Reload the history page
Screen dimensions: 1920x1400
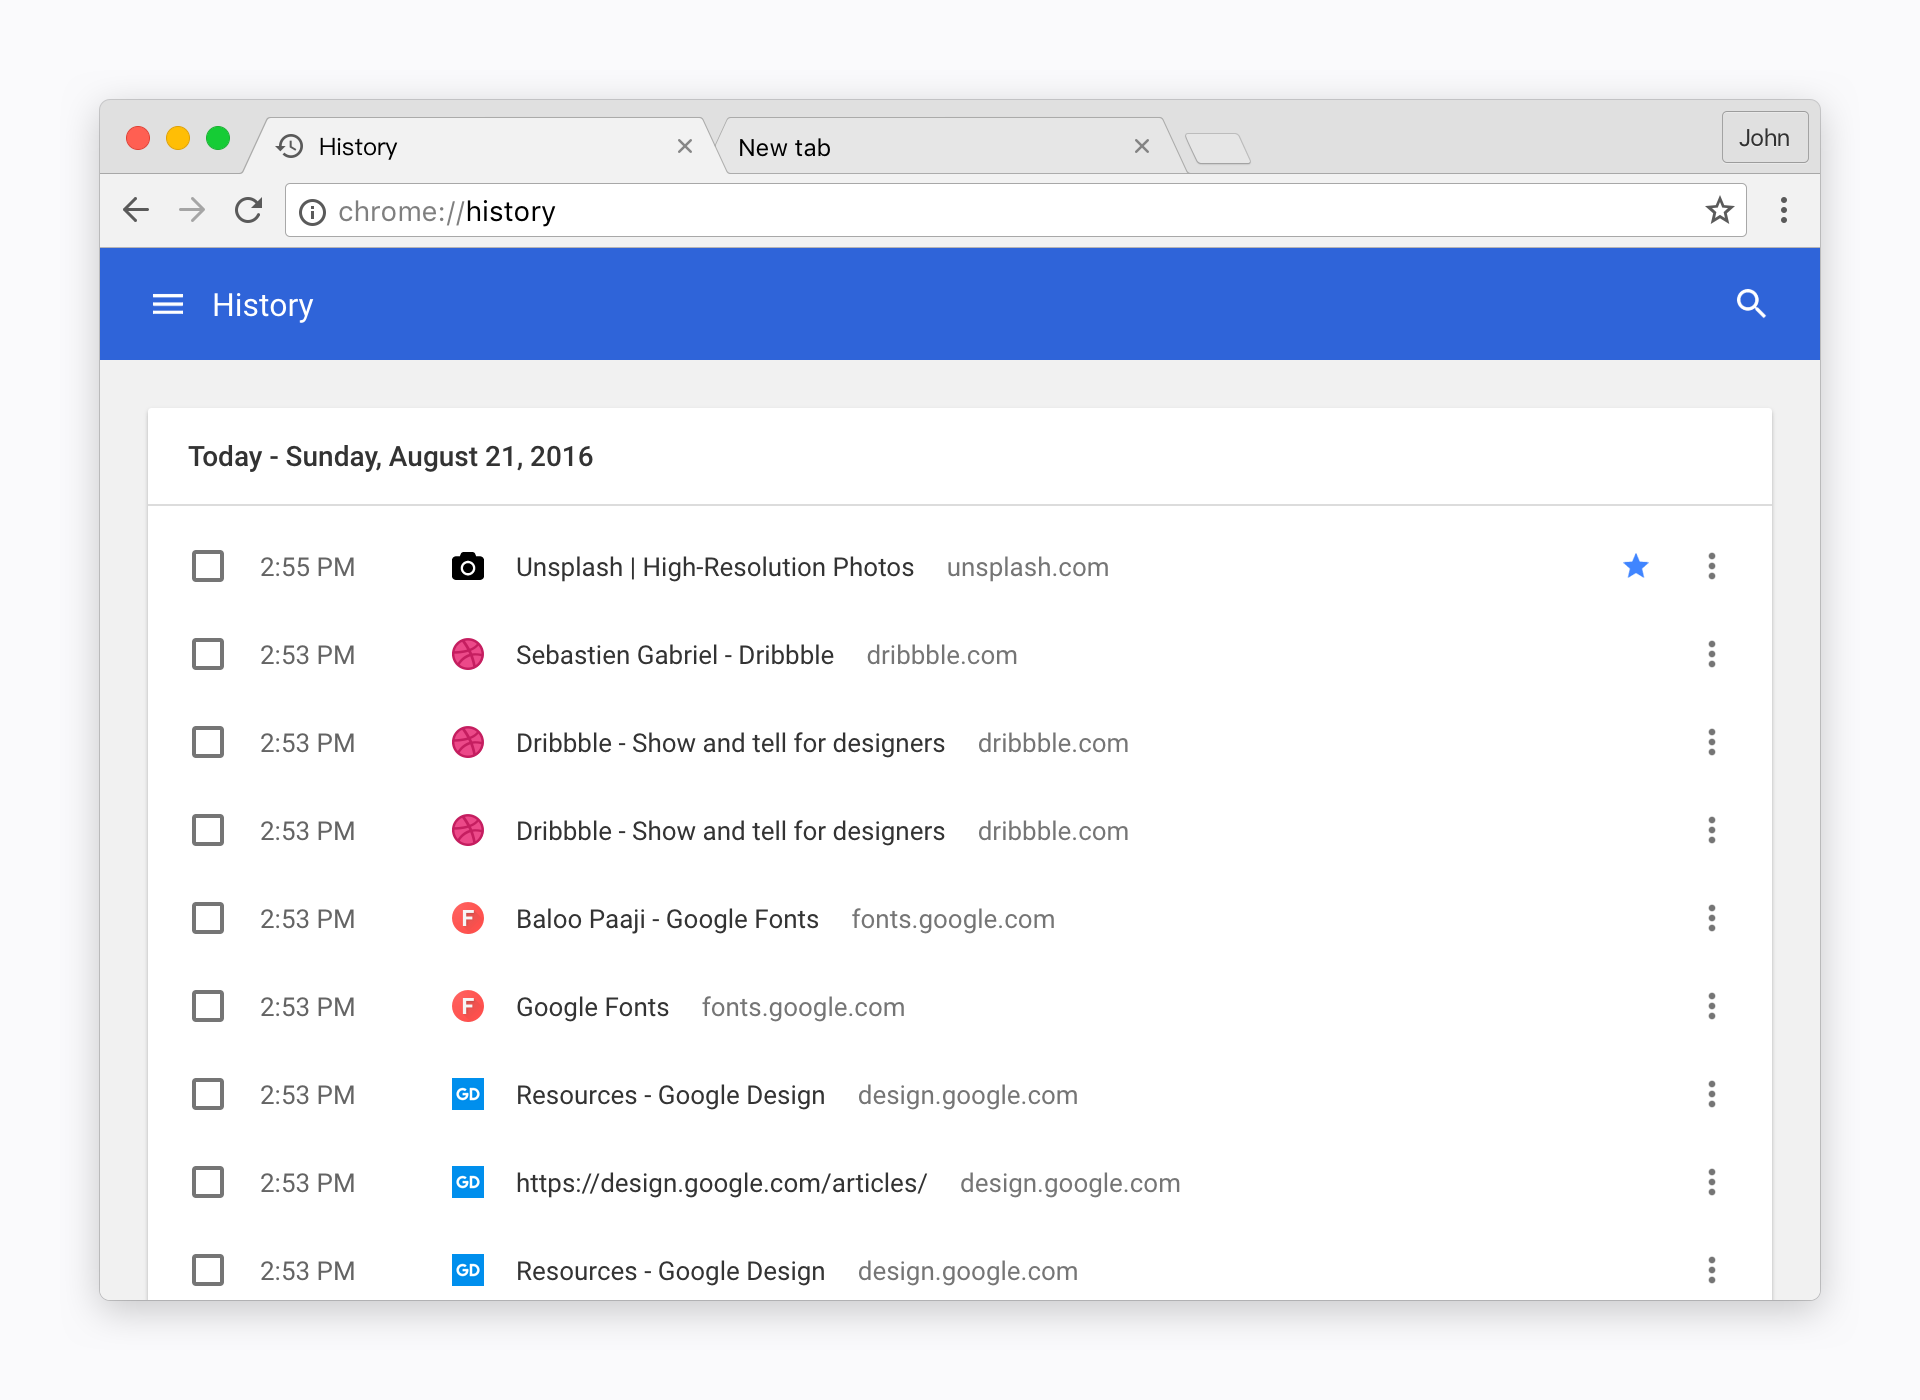coord(248,210)
